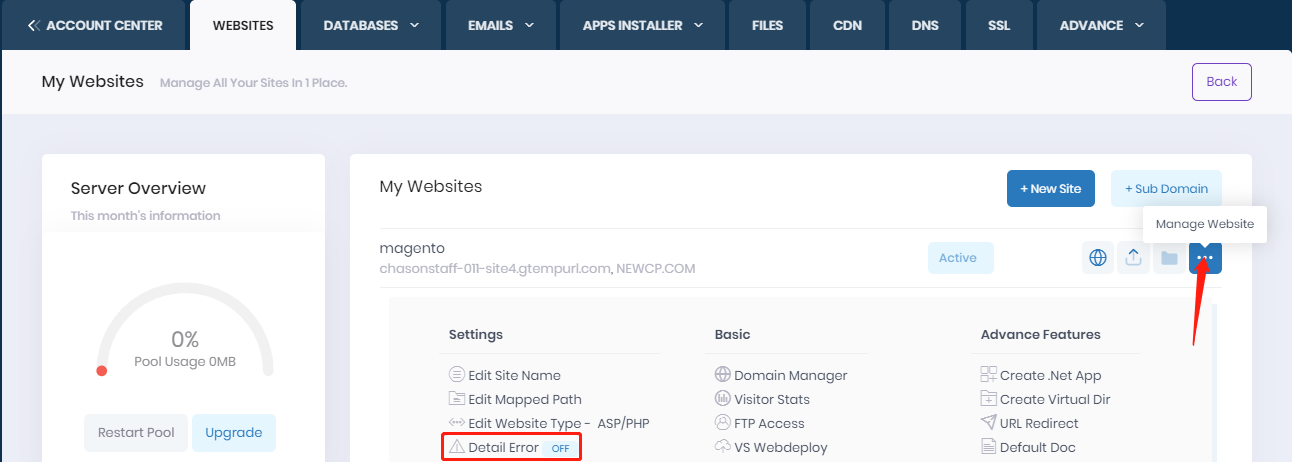
Task: Click the Create .Net App icon
Action: (x=989, y=375)
